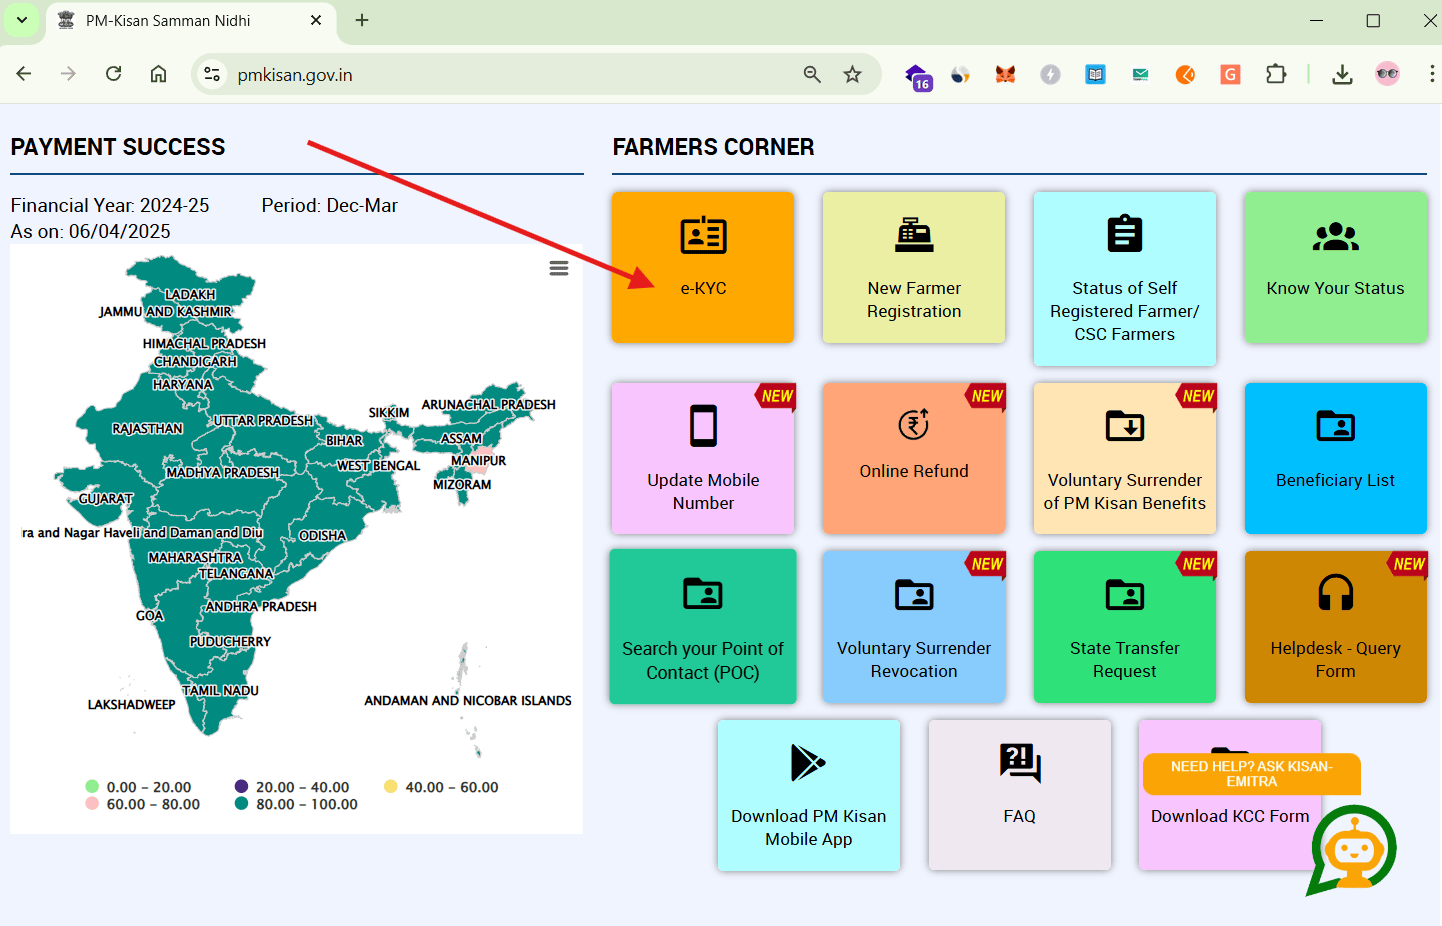
Task: Open Kisan-eMitra chatbot robot icon
Action: click(x=1353, y=851)
